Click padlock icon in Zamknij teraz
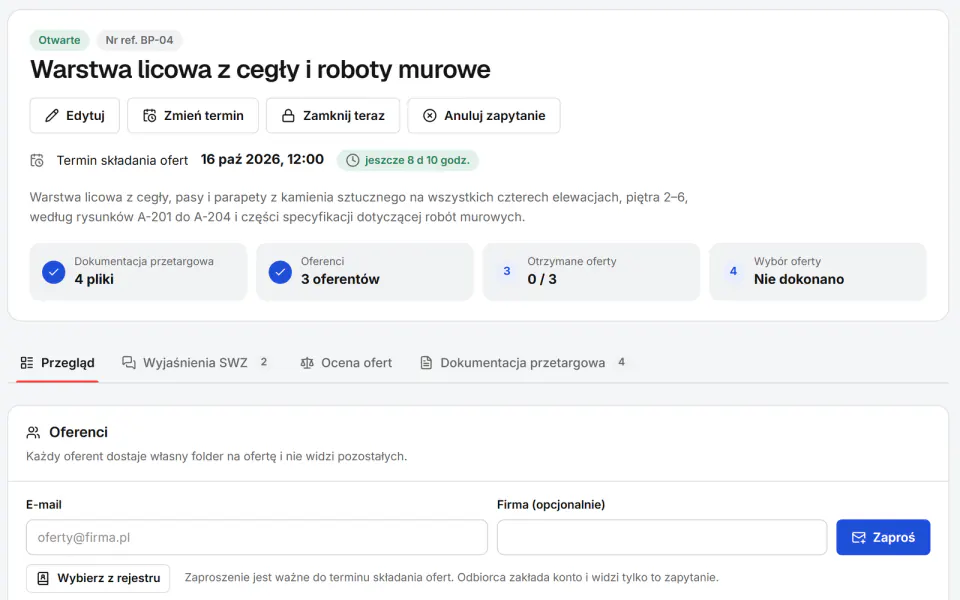The width and height of the screenshot is (960, 600). point(288,116)
